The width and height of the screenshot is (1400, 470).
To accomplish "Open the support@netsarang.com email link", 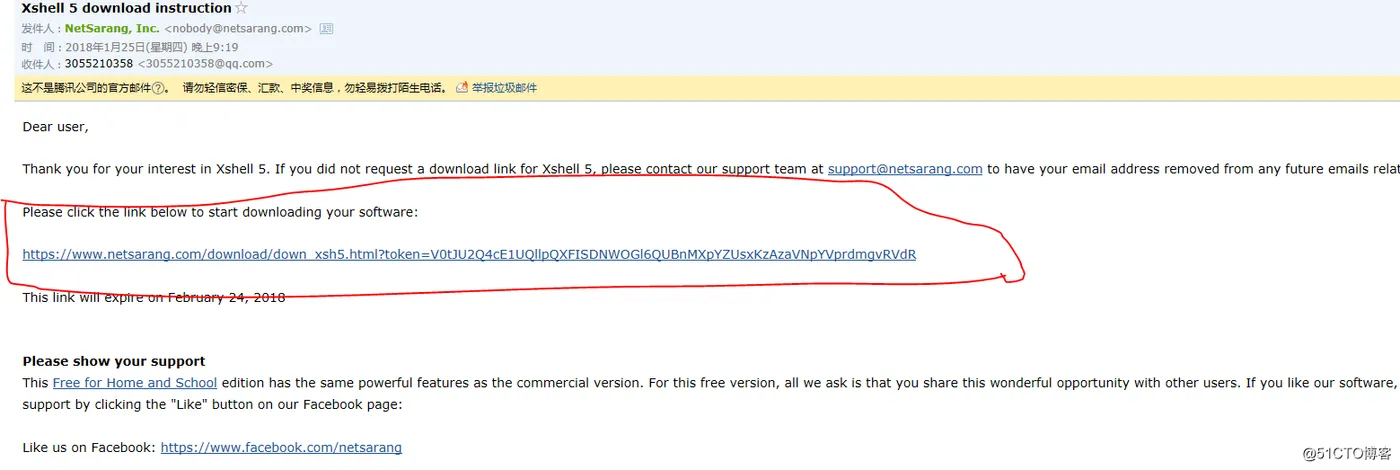I will (905, 169).
